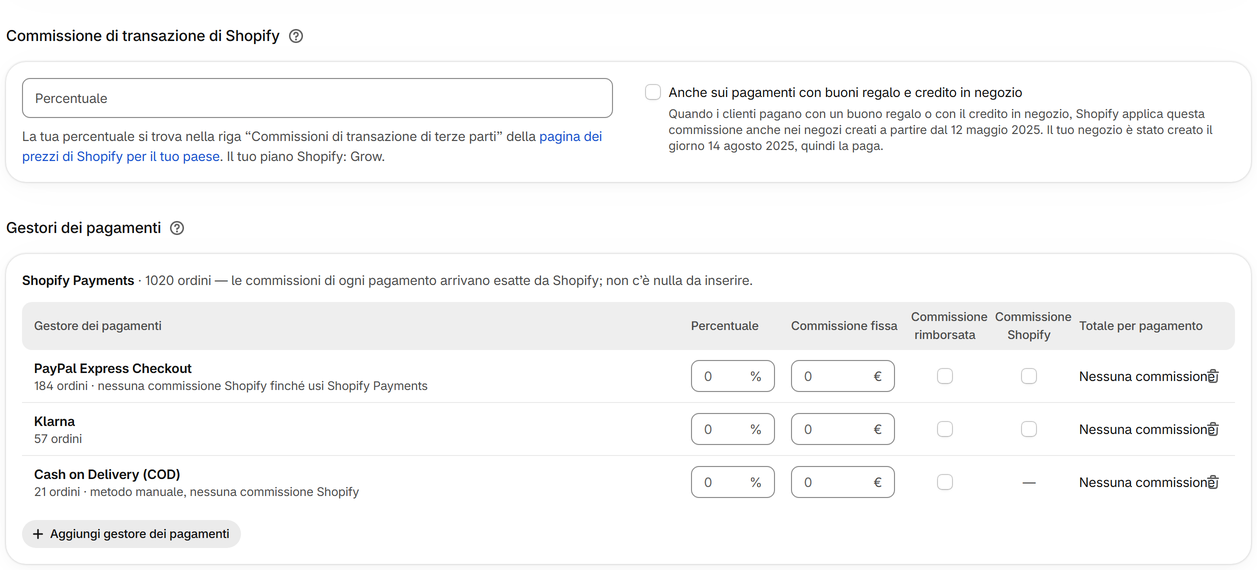Screen dimensions: 1257x570
Task: Click the Klarna provider name
Action: 54,421
